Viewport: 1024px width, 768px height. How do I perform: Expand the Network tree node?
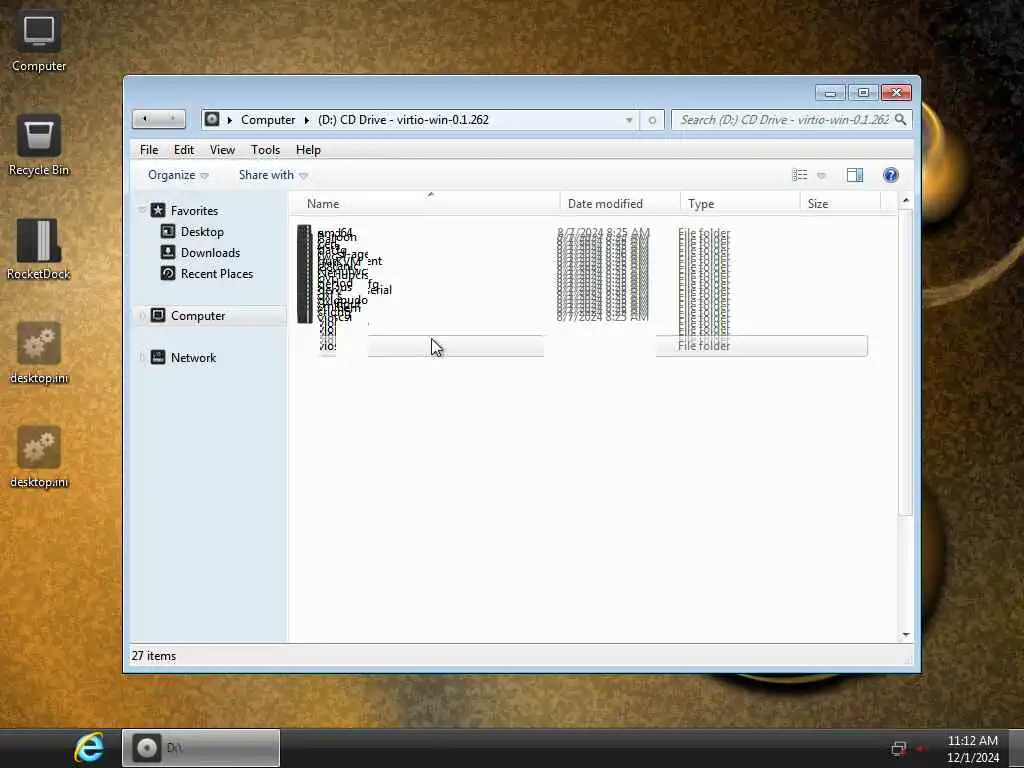pos(142,358)
